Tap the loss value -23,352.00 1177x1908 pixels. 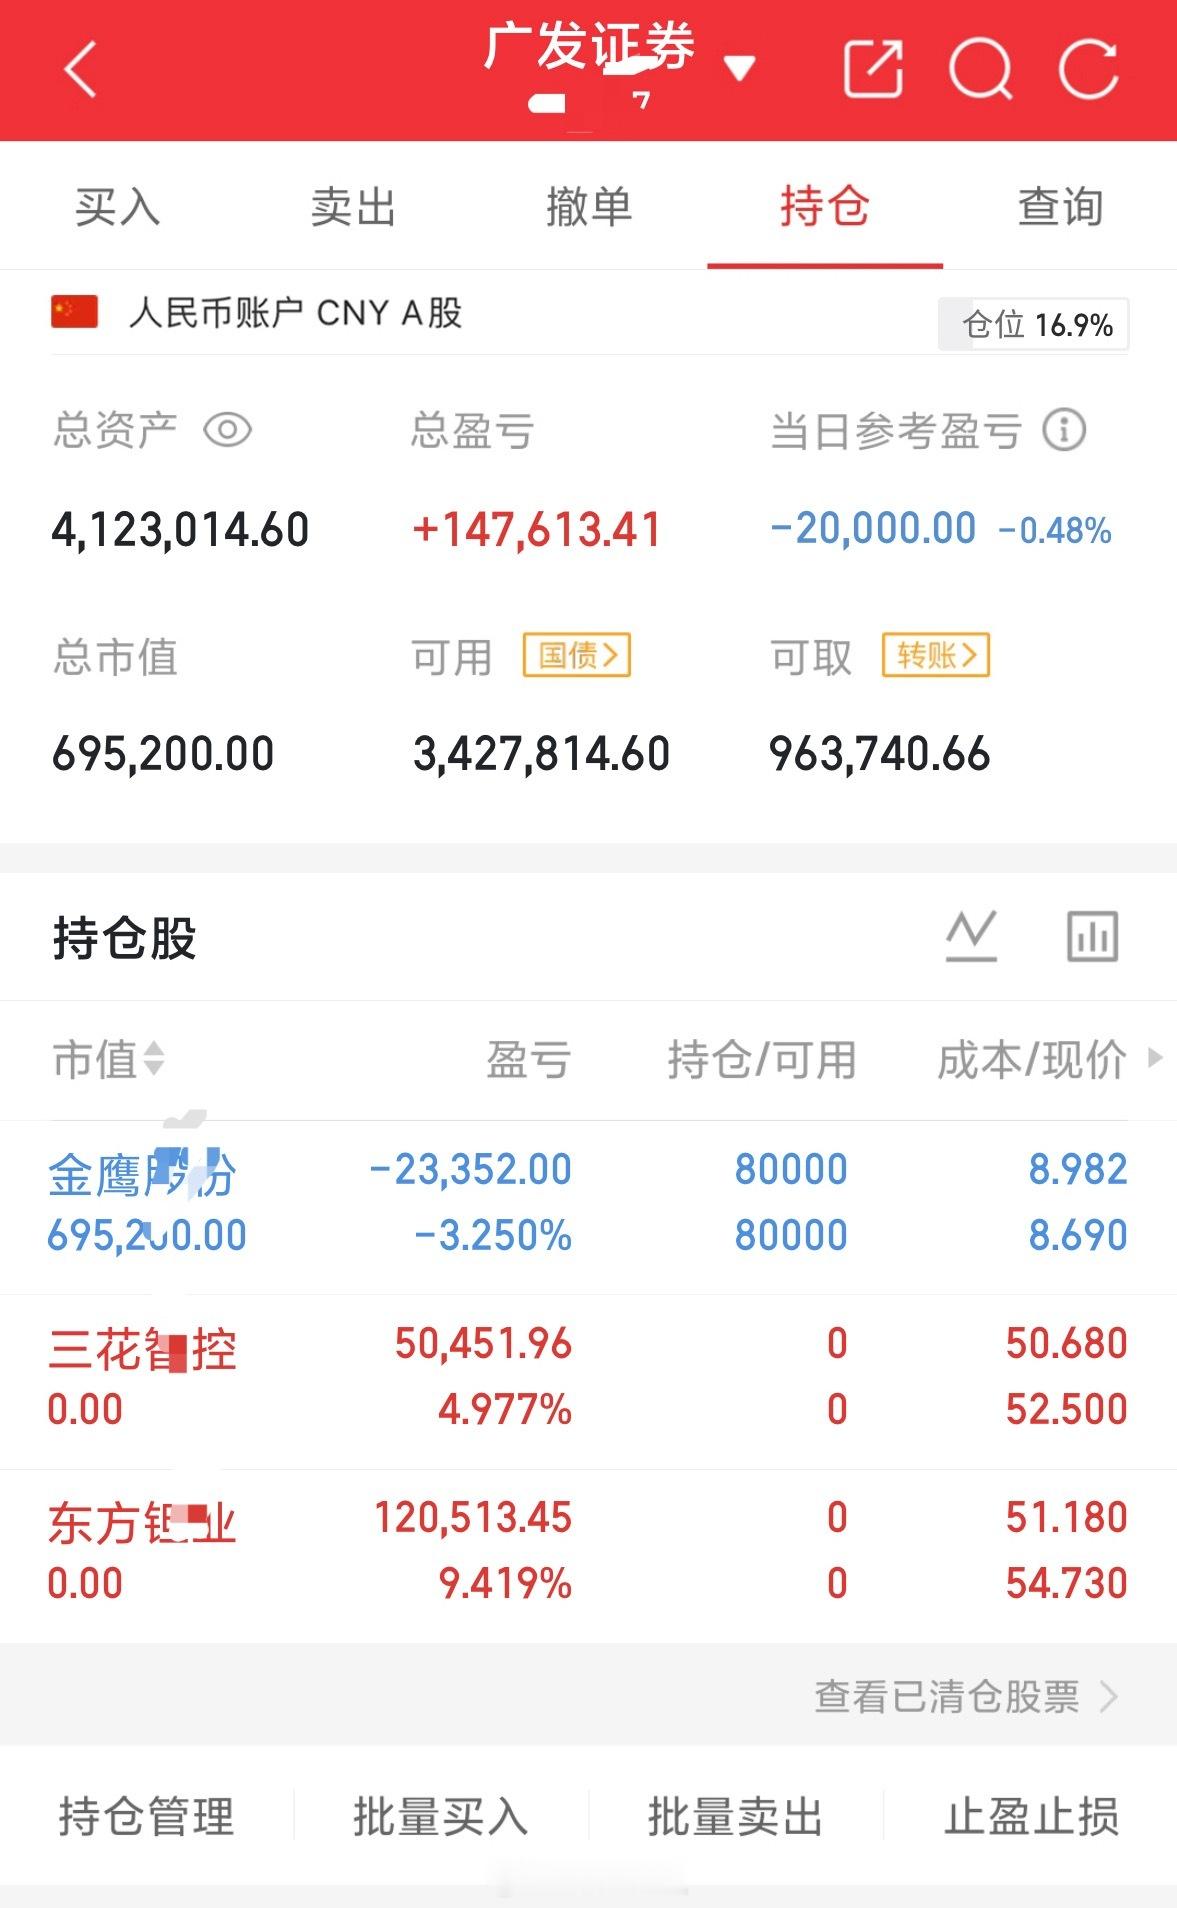coord(470,1169)
